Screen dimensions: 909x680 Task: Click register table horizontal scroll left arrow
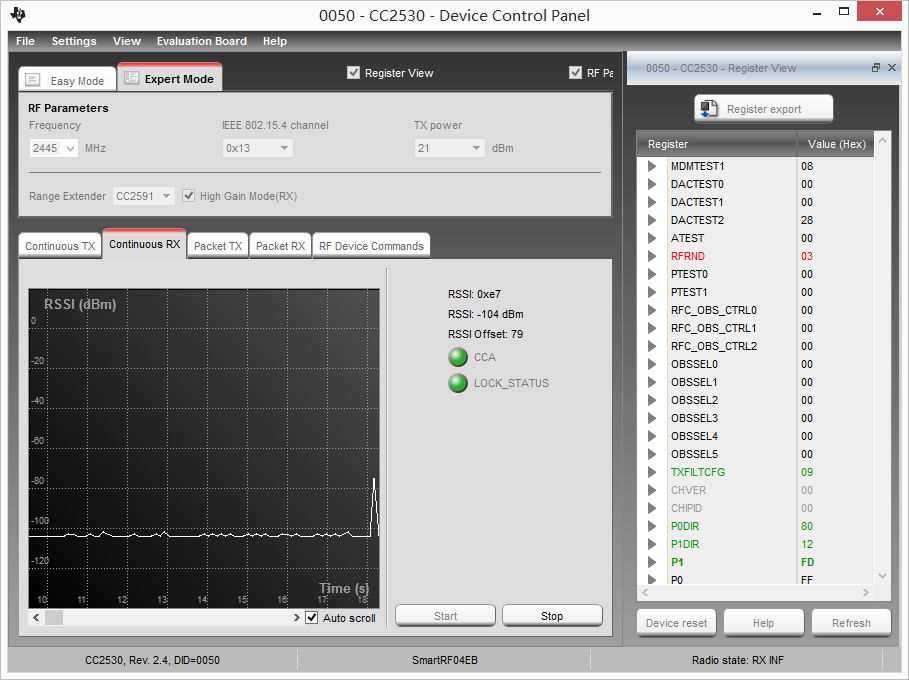coord(645,592)
